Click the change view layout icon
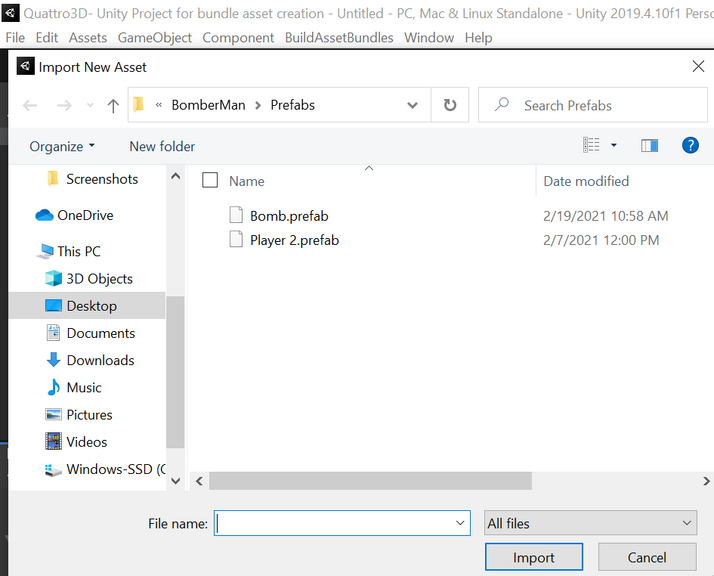The image size is (714, 576). [x=592, y=146]
